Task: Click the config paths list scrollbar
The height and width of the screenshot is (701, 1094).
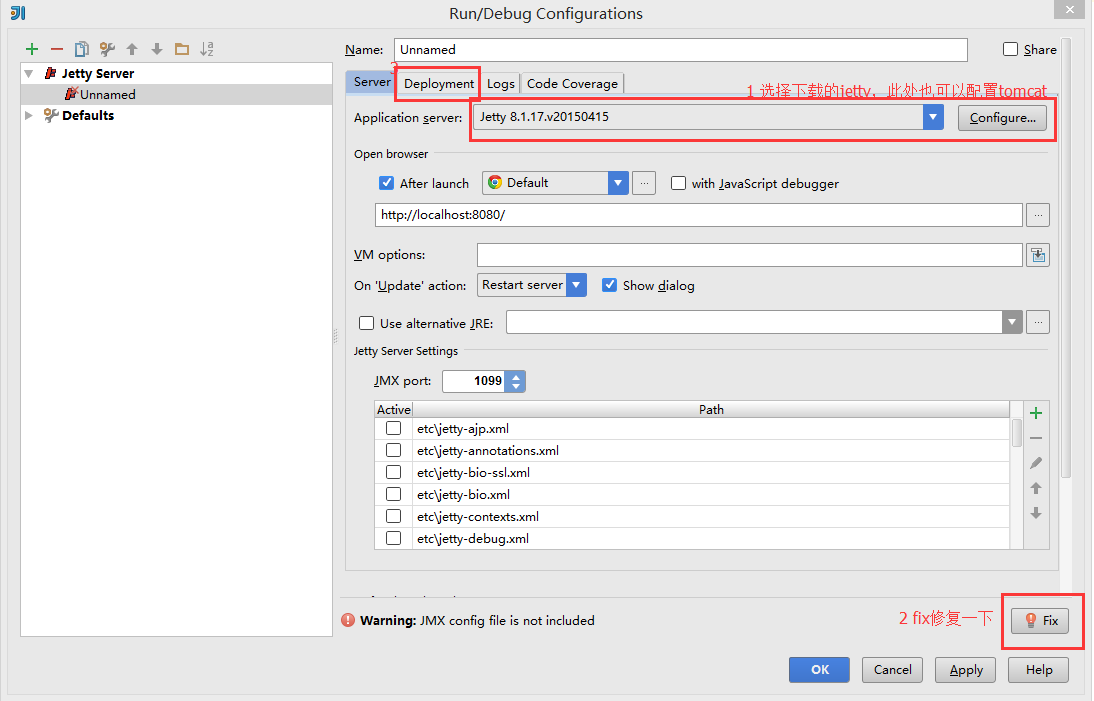Action: tap(1017, 432)
